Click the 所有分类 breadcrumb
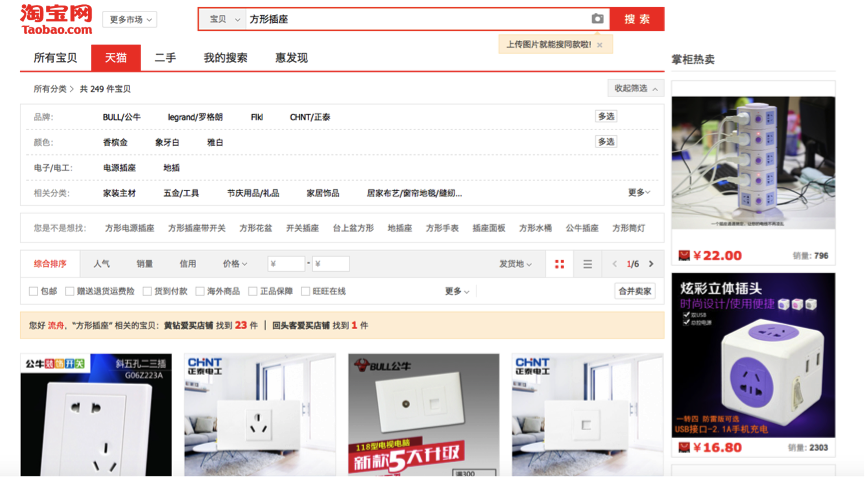Screen dimensions: 865x477 coord(50,89)
